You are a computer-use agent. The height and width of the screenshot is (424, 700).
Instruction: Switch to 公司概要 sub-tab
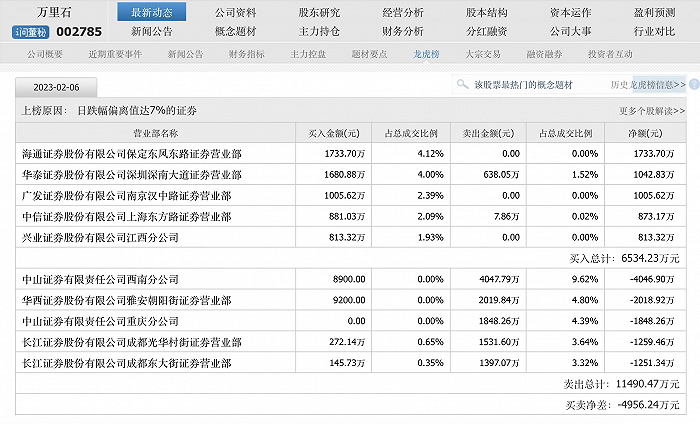(45, 54)
